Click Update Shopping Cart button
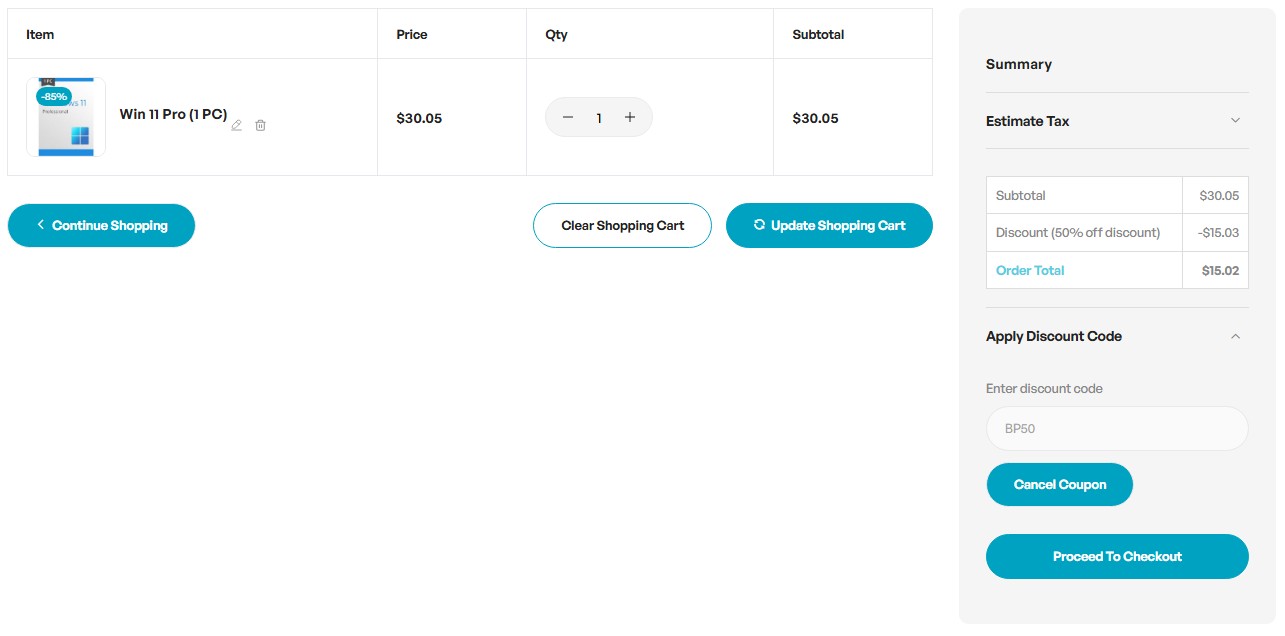1285x636 pixels. coord(829,226)
